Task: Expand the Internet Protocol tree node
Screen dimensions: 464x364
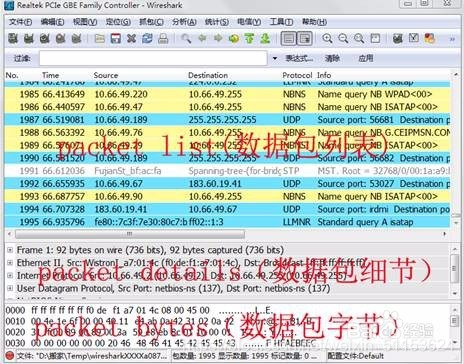Action: pos(10,275)
